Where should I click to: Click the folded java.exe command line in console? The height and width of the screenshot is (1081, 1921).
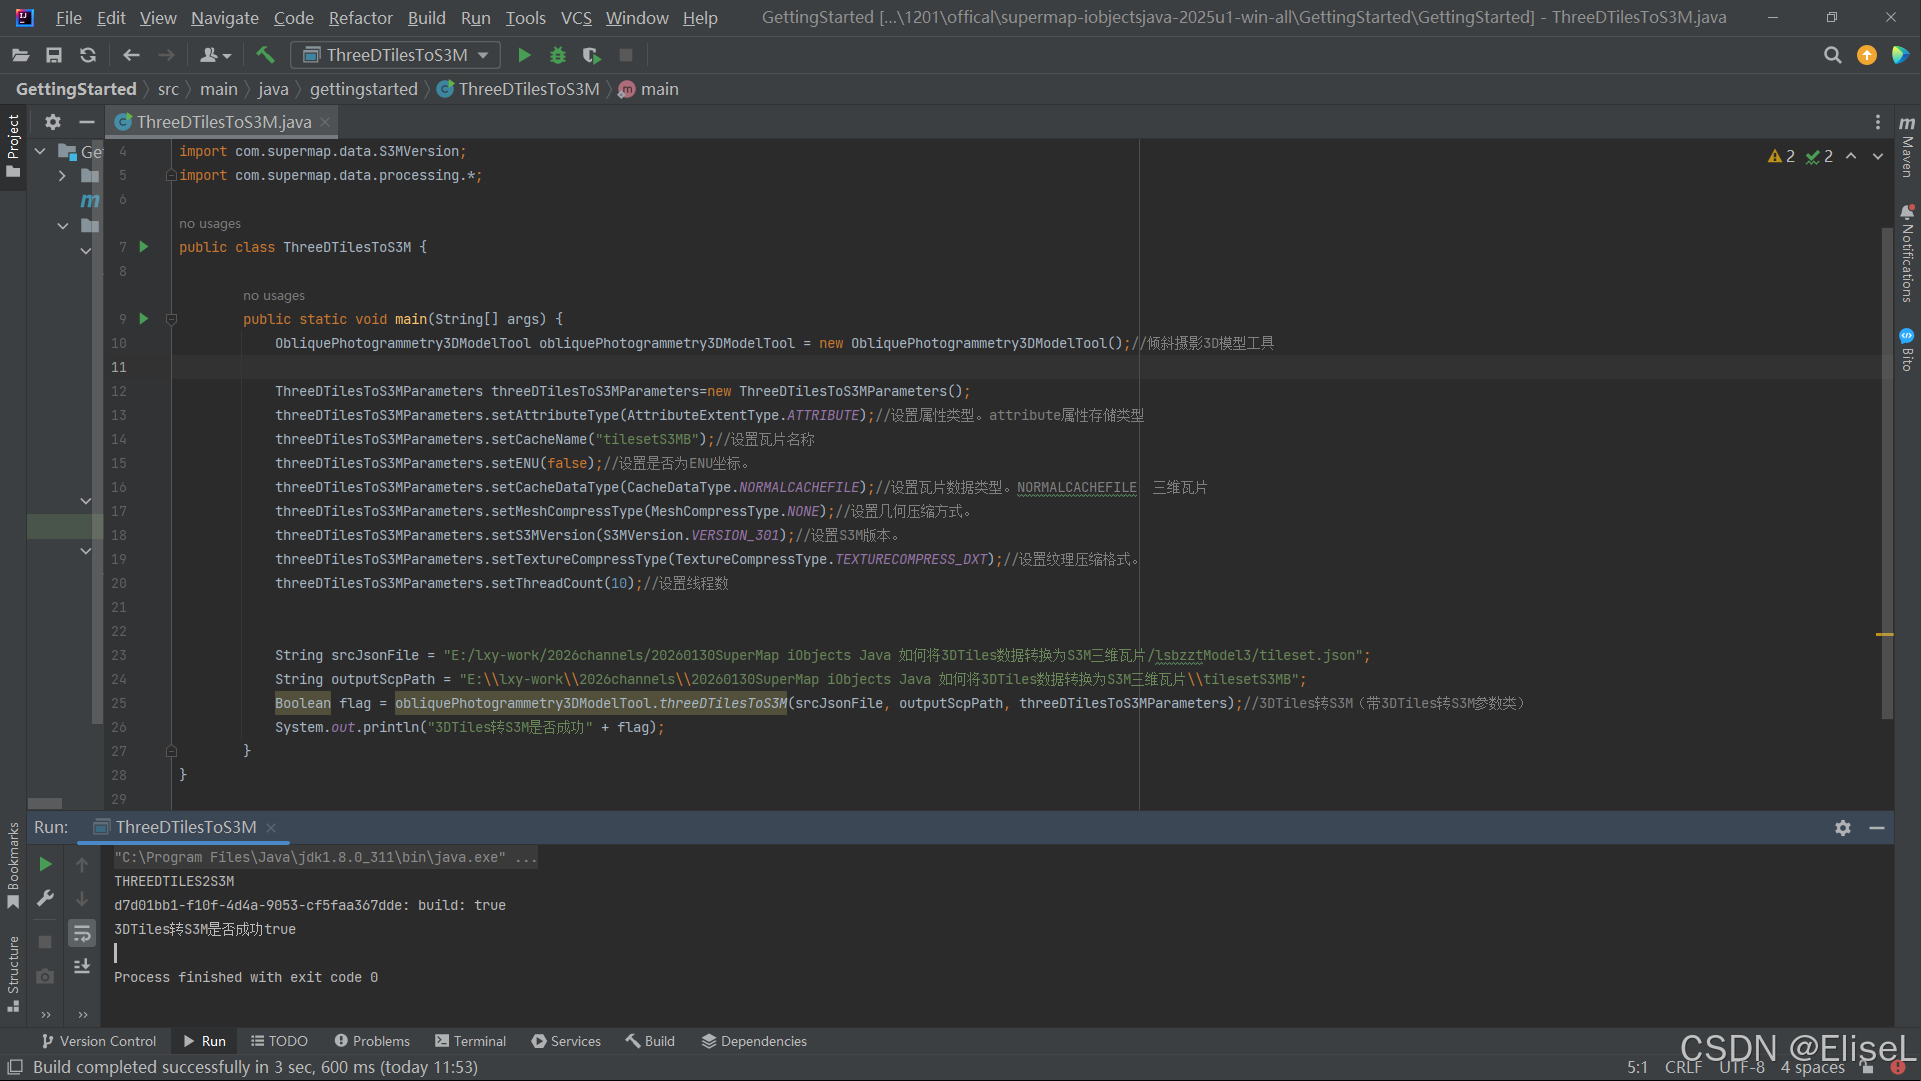pos(325,857)
